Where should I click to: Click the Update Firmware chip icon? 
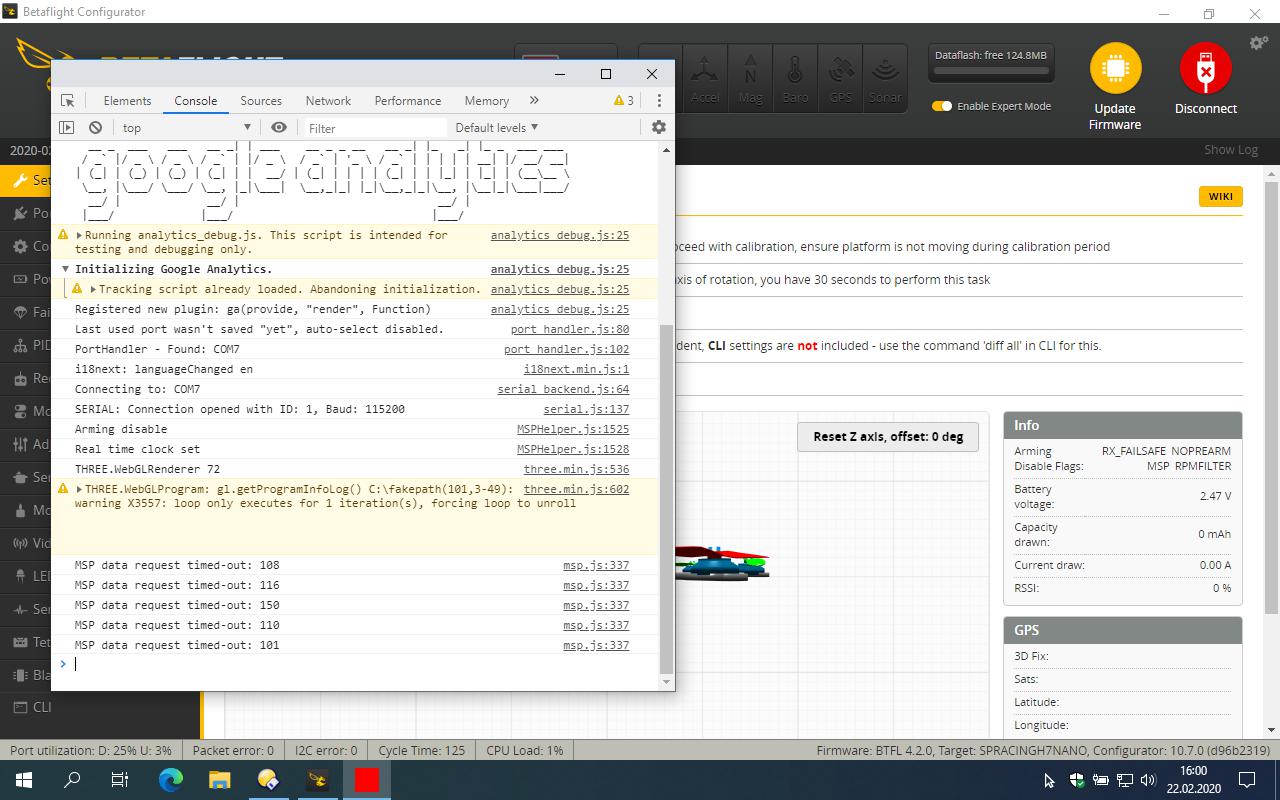click(x=1115, y=68)
